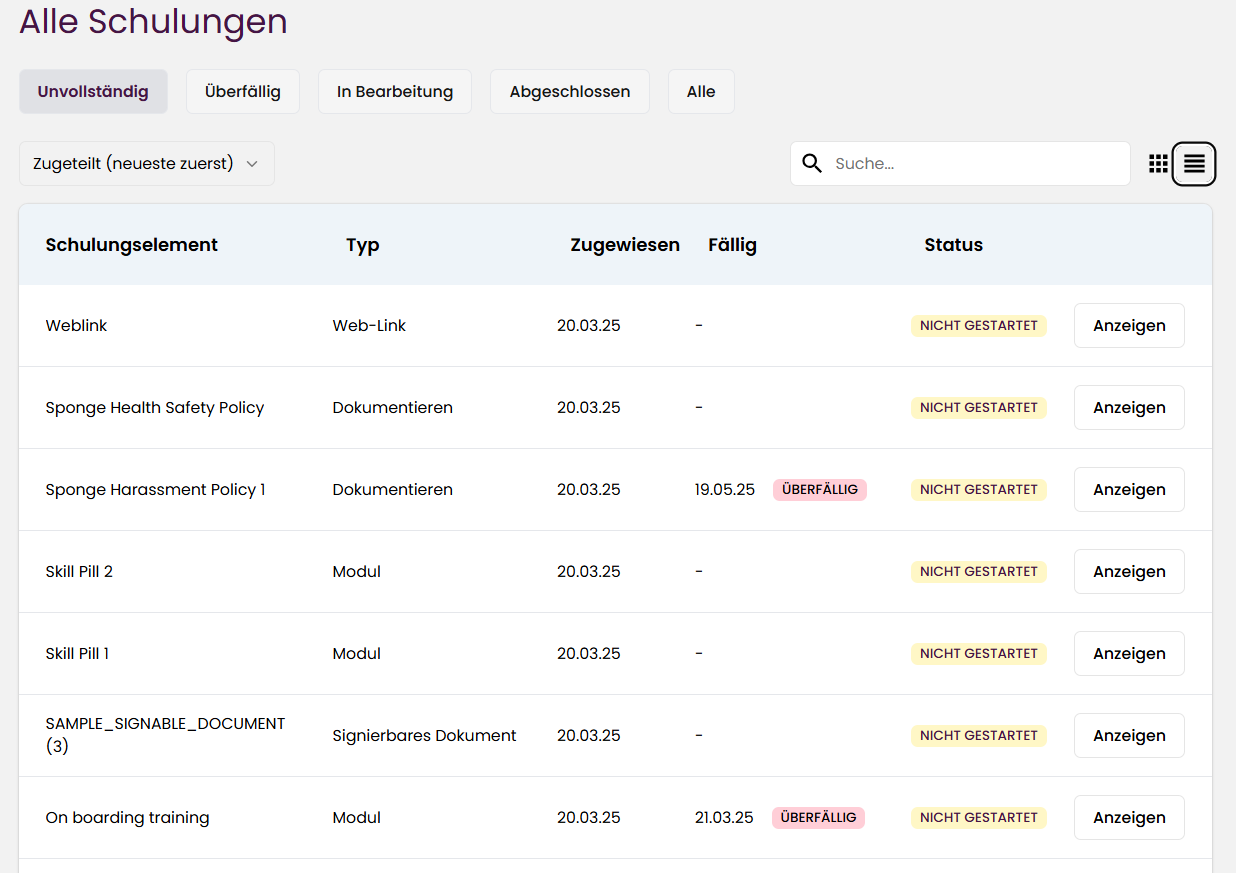Screen dimensions: 1236x873
Task: Select the Unvollständig filter tab
Action: [x=93, y=91]
